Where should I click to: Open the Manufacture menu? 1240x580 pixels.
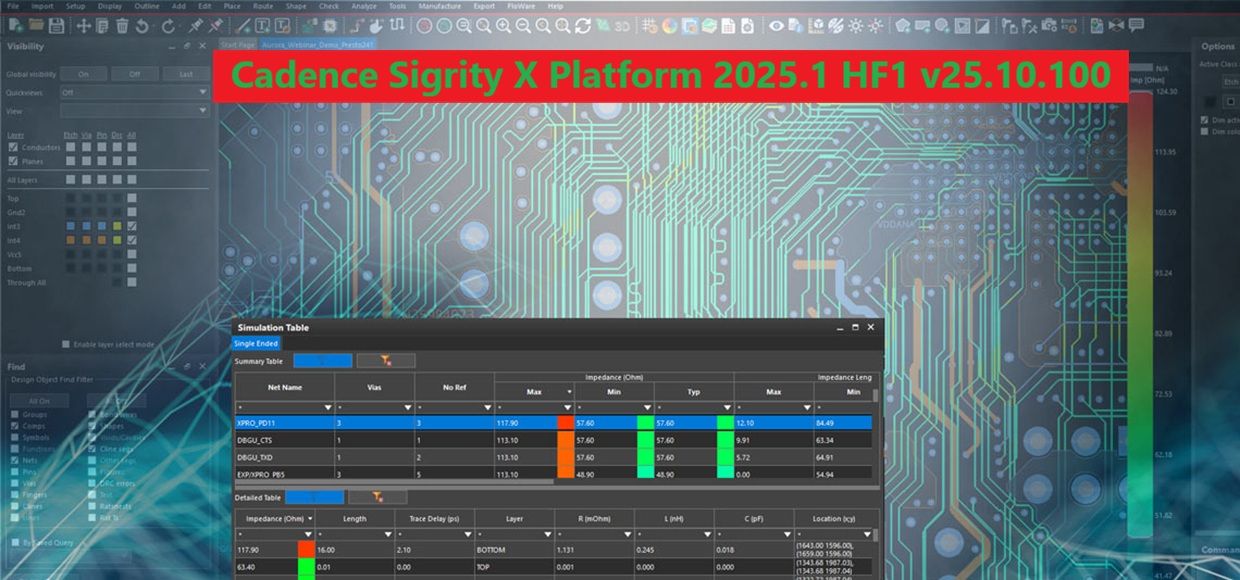(x=440, y=6)
